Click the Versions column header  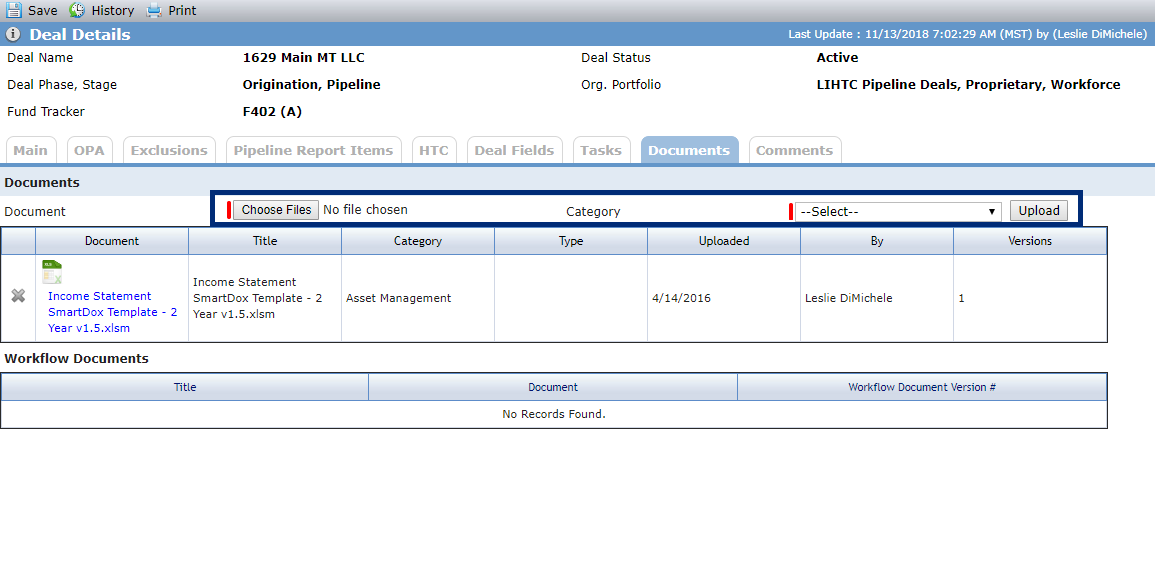tap(1030, 241)
